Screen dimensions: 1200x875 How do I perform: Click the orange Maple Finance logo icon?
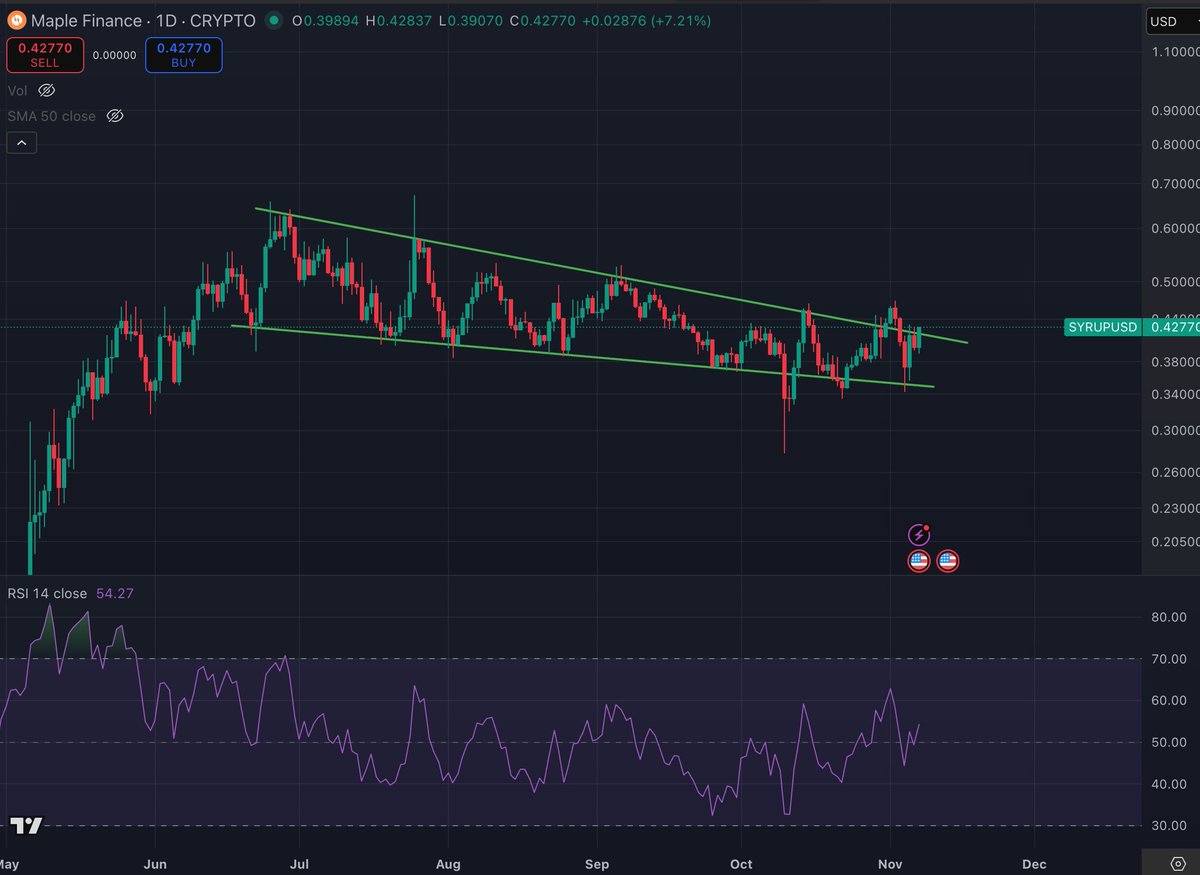pos(16,20)
